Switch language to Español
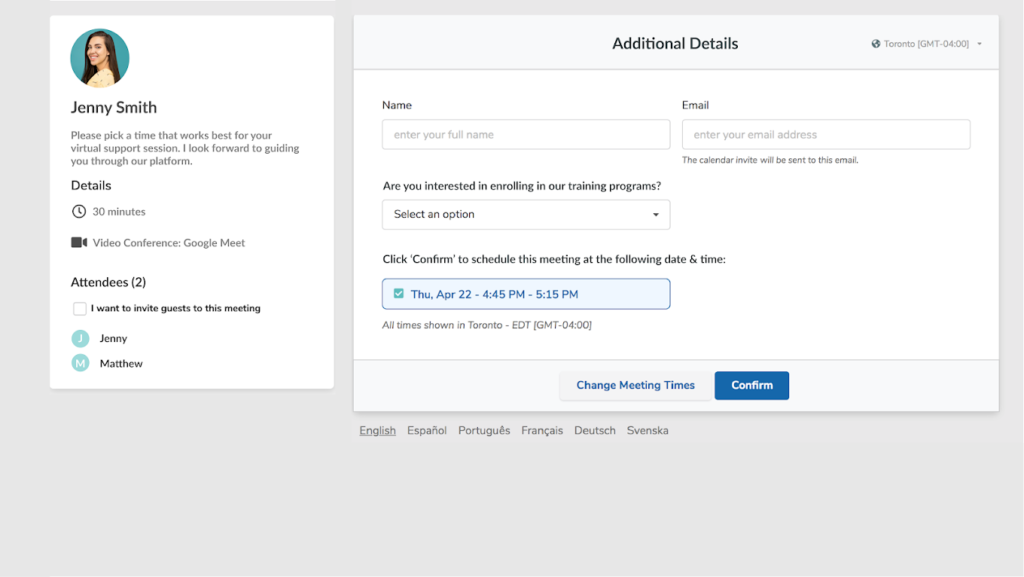This screenshot has height=577, width=1024. [426, 431]
